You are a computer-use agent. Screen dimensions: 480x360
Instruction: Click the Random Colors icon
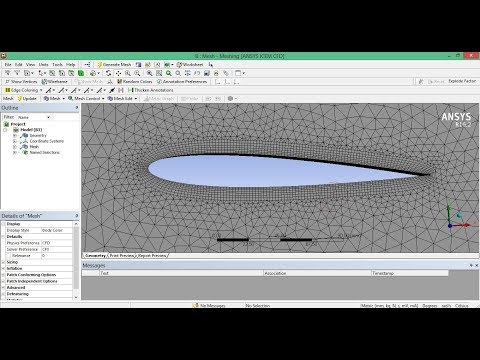[120, 82]
